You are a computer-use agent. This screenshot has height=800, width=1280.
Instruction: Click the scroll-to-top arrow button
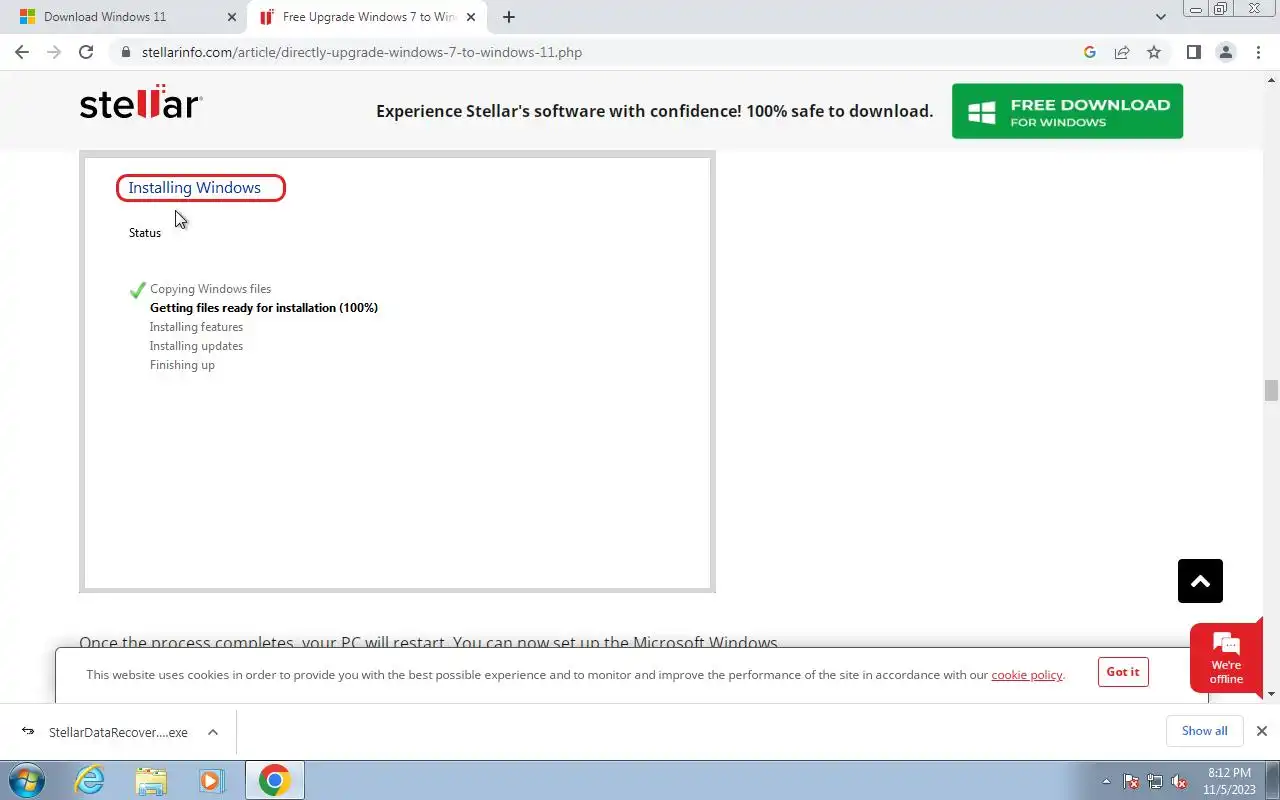(1200, 581)
